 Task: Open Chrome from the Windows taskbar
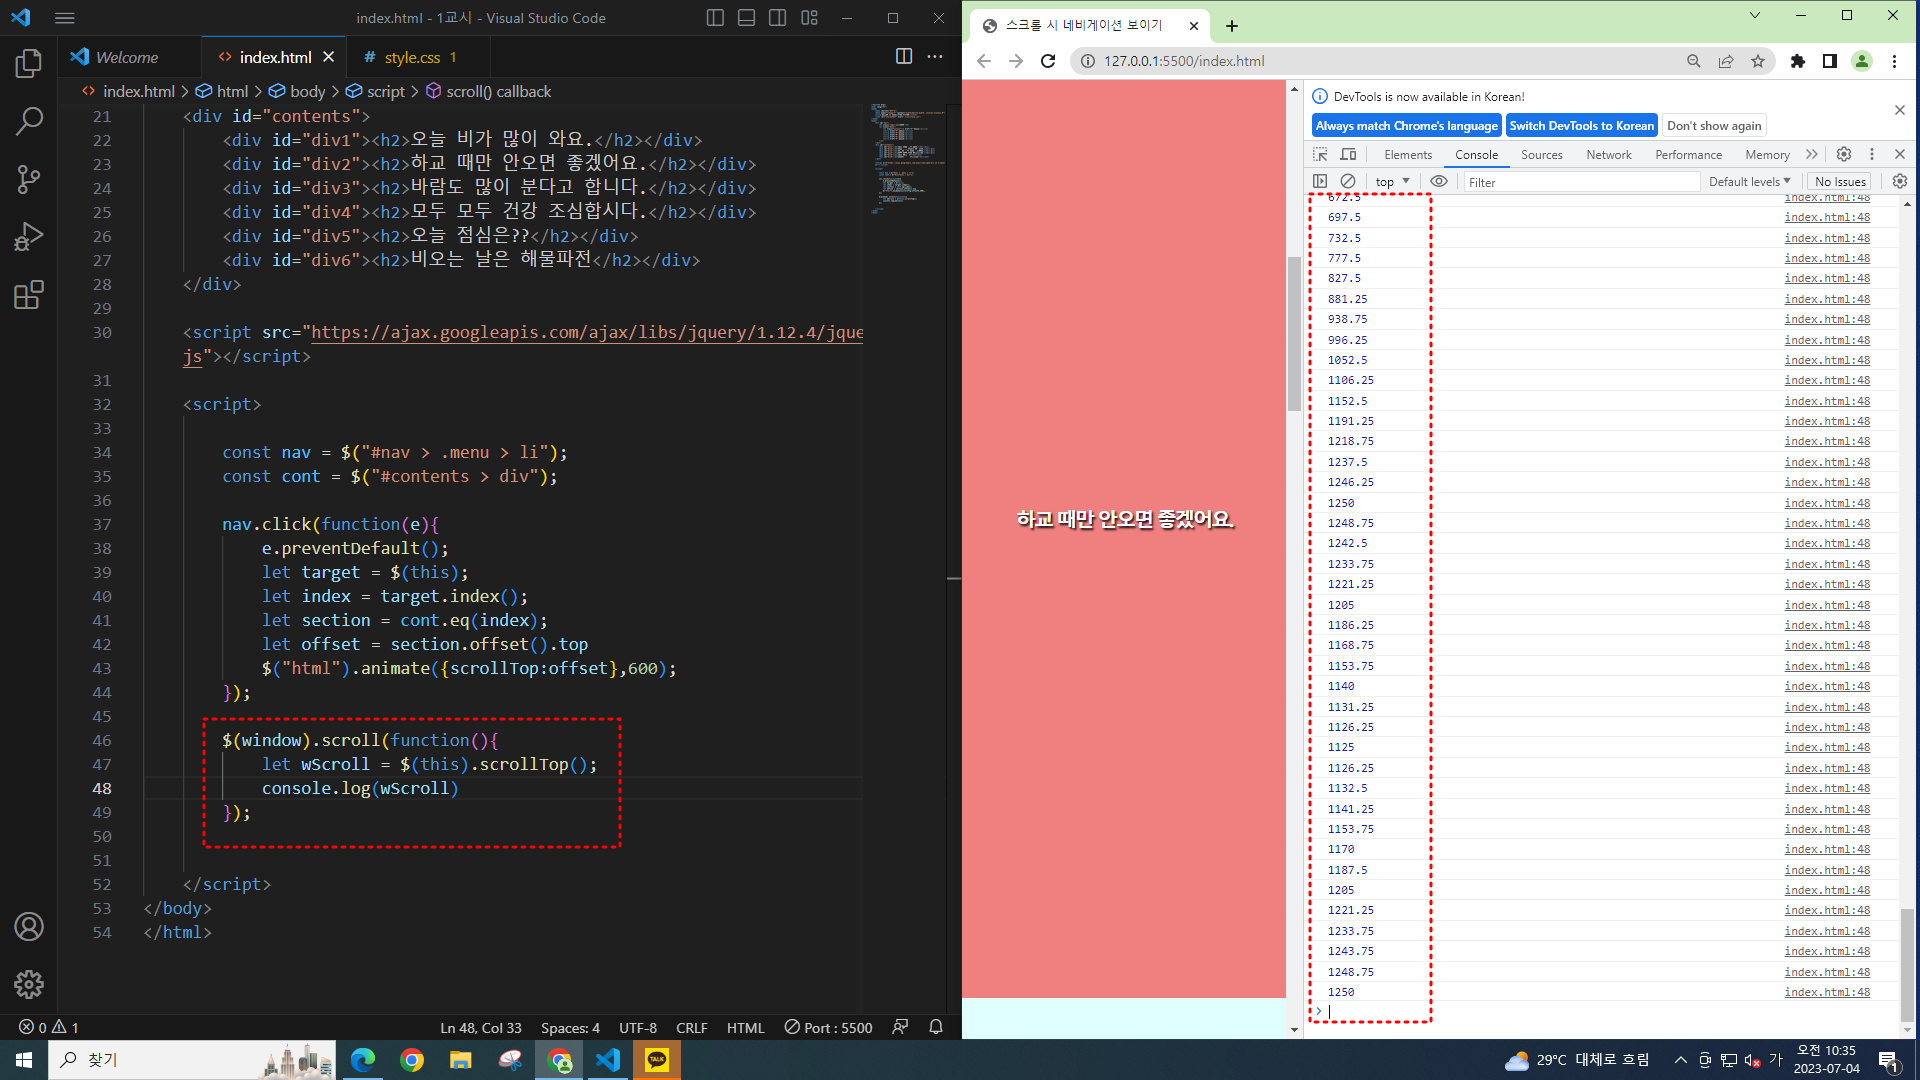[411, 1060]
